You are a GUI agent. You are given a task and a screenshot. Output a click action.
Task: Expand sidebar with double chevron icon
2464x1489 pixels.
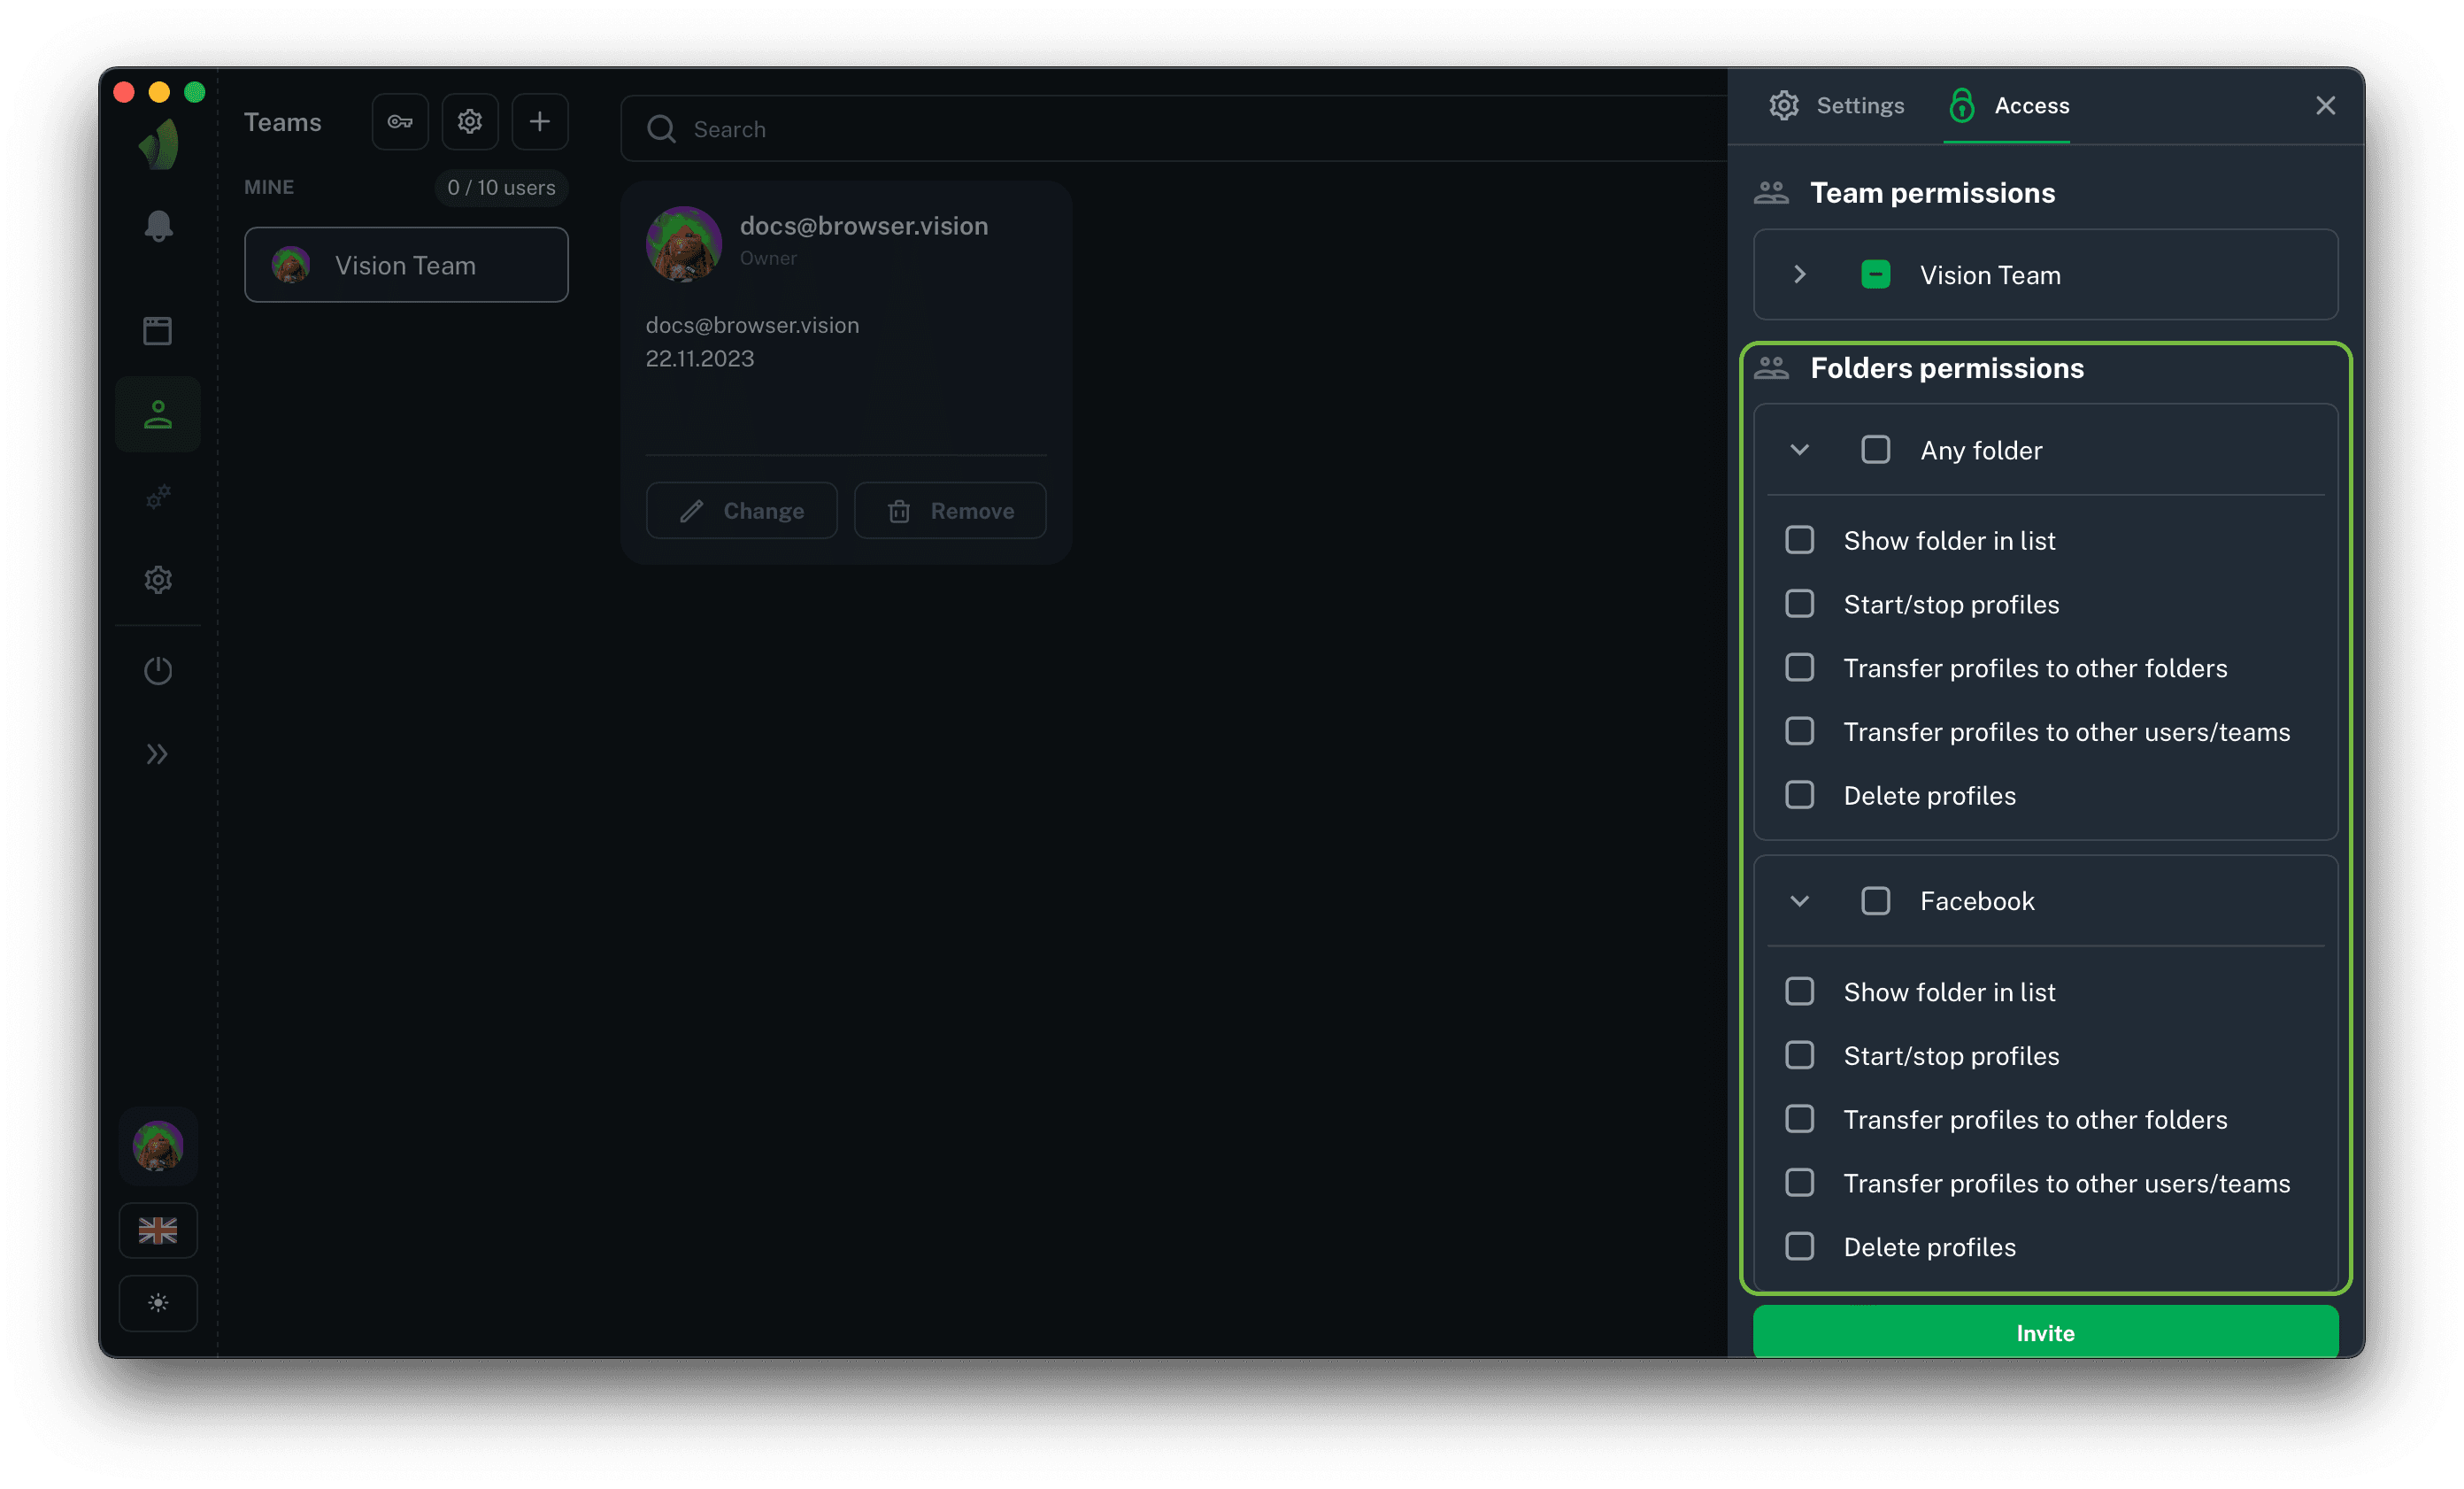(158, 754)
